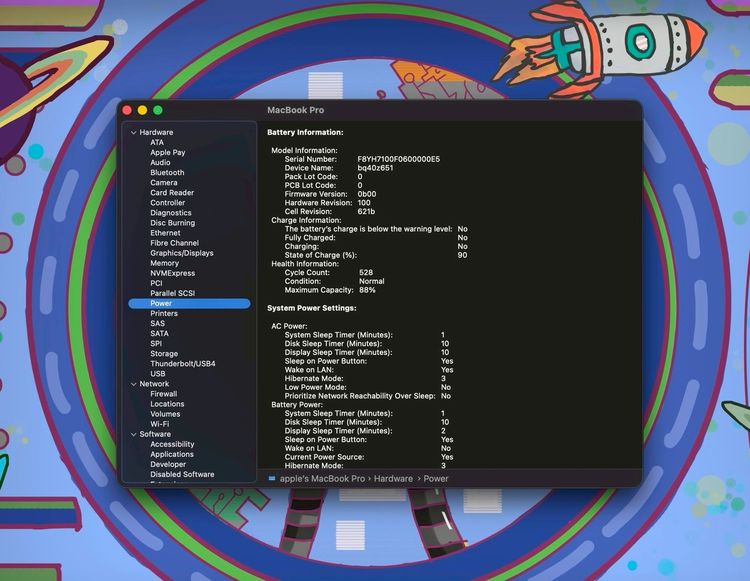Select Firewall in the Network section
750x581 pixels.
pos(163,394)
